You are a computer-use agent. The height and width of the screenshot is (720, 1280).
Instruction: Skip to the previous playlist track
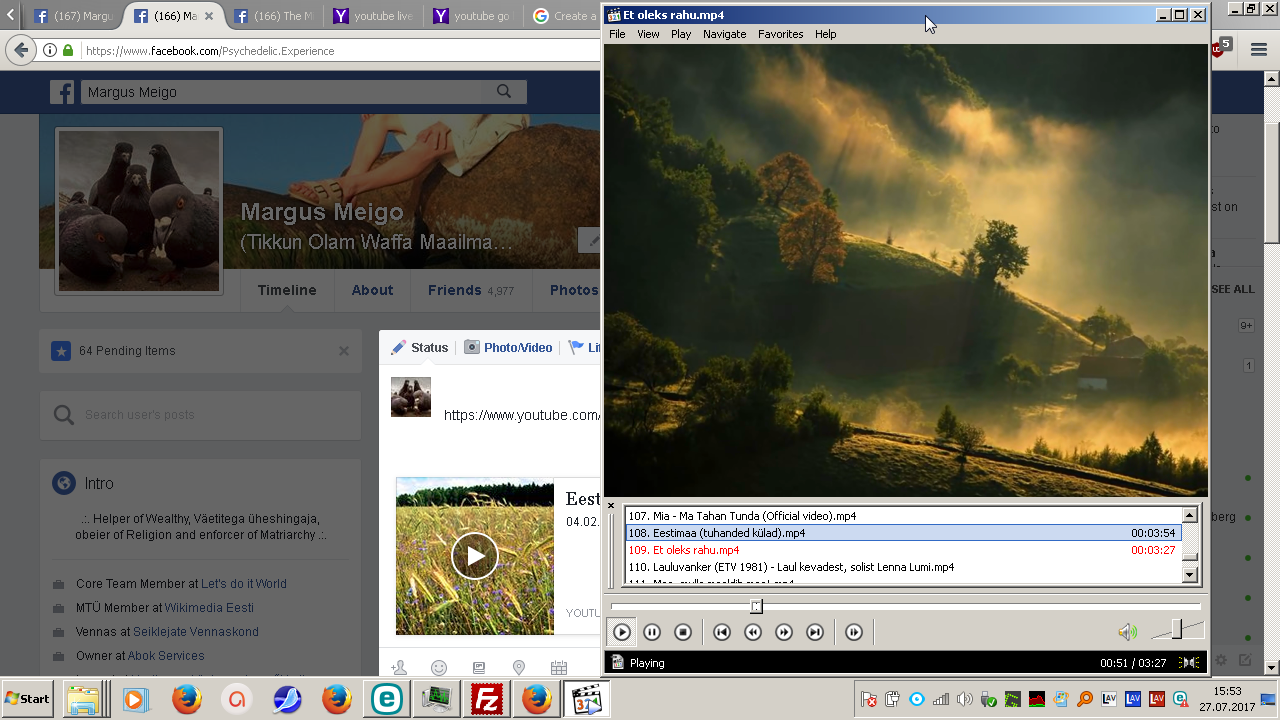722,632
